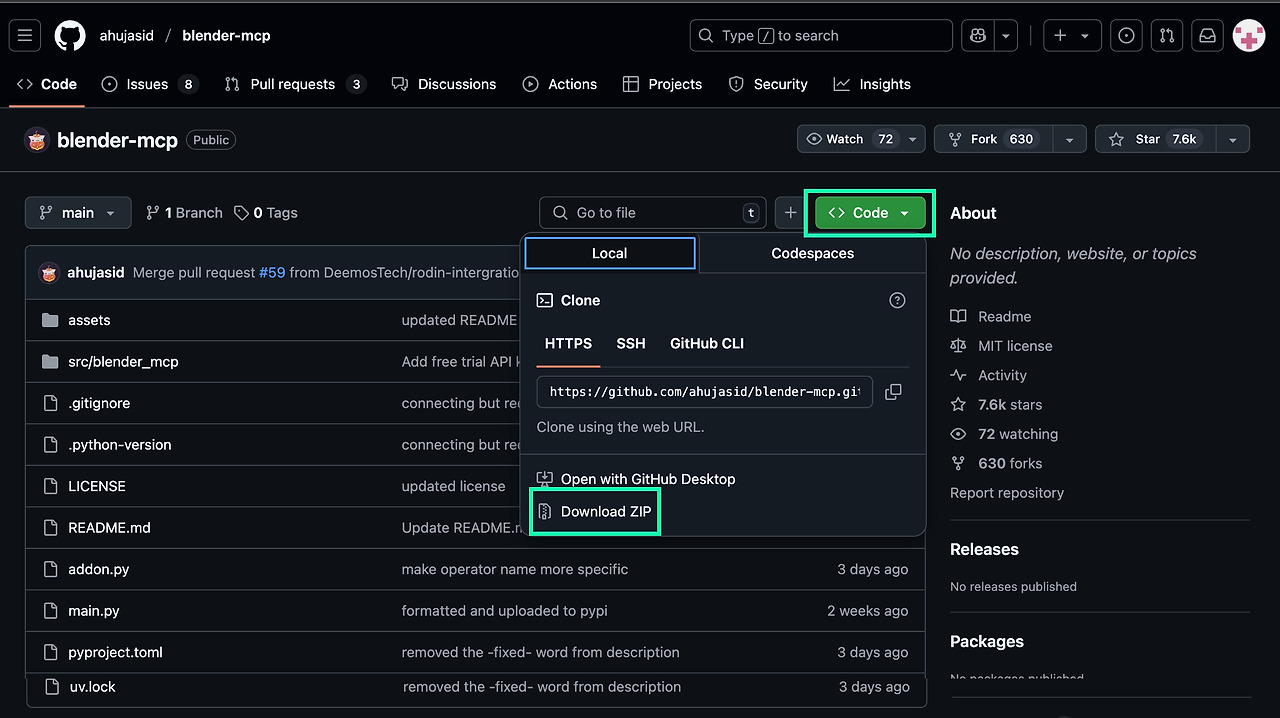This screenshot has width=1280, height=718.
Task: Open the create new plus dropdown
Action: click(x=1072, y=35)
